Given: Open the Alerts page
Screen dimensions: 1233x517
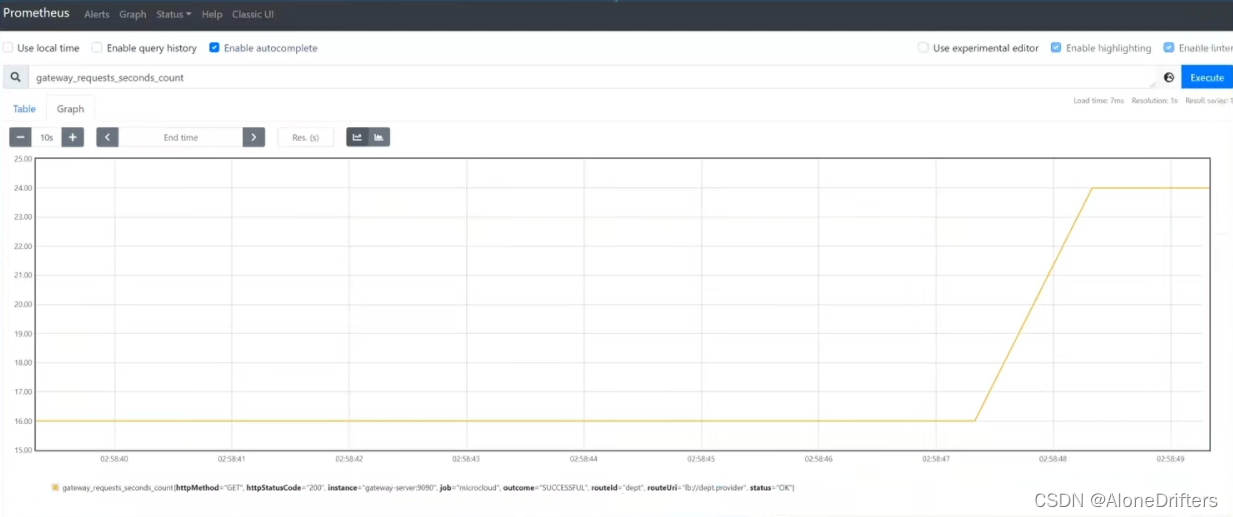Looking at the screenshot, I should pyautogui.click(x=97, y=15).
